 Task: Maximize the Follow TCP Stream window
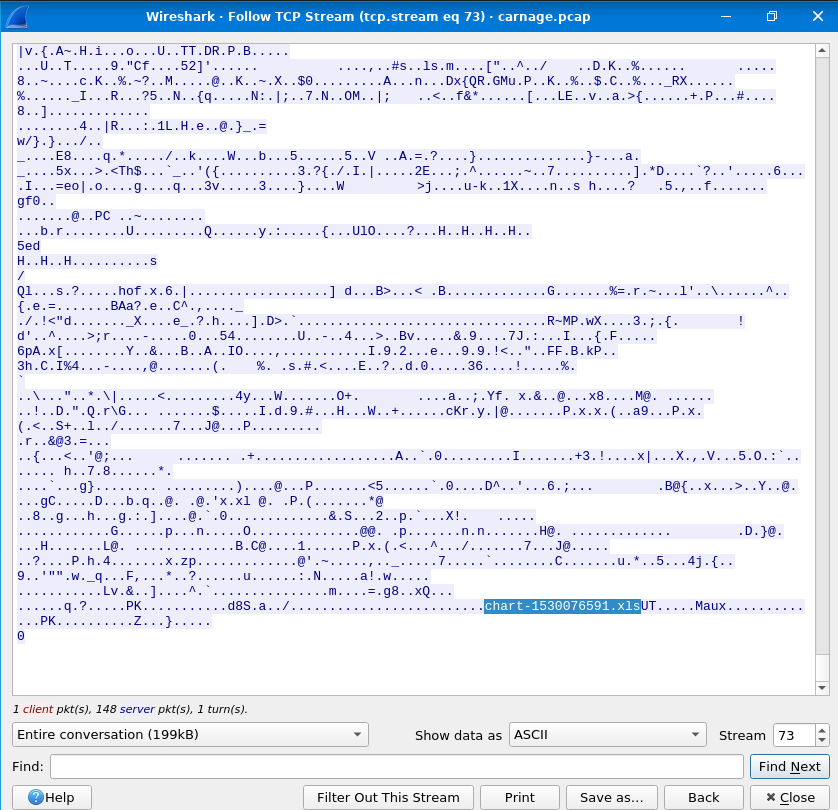pyautogui.click(x=772, y=17)
